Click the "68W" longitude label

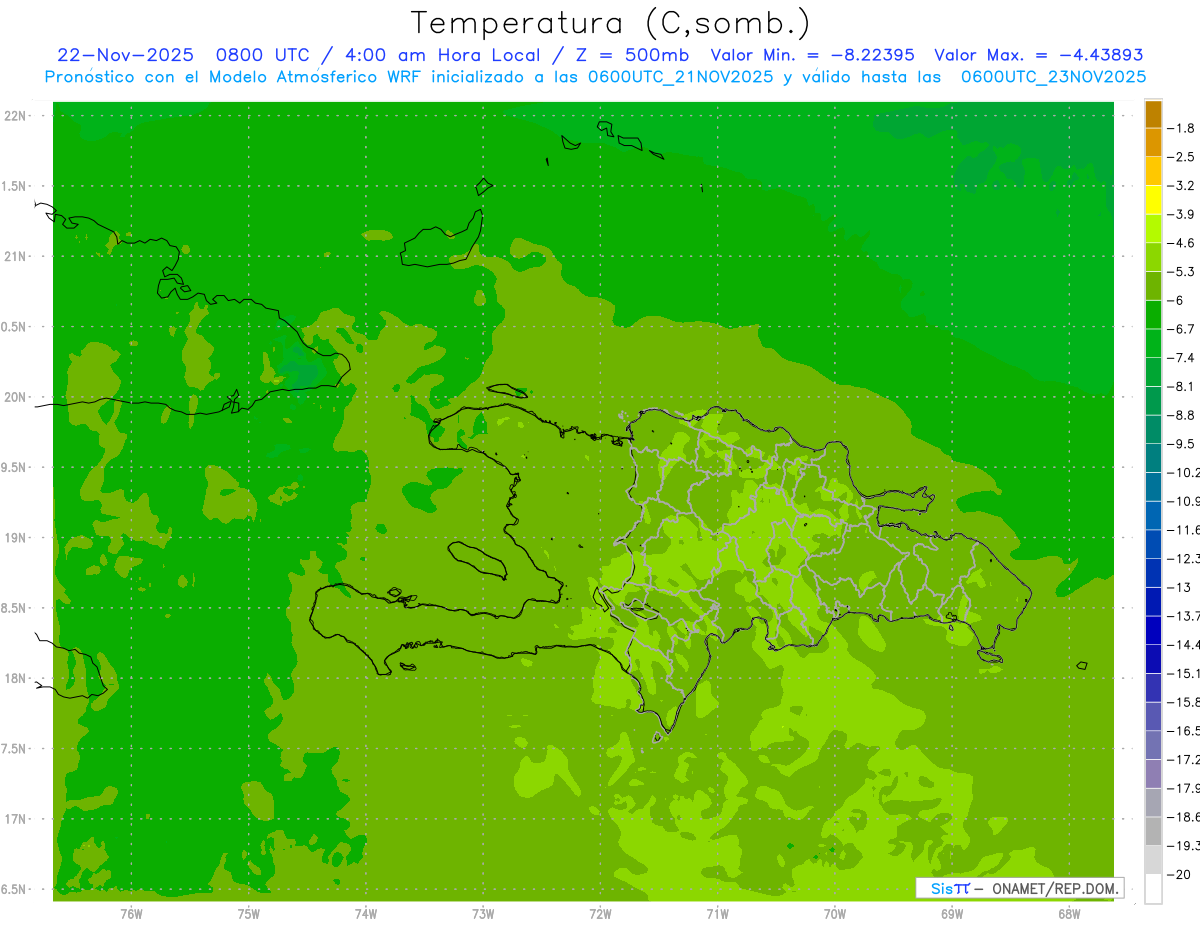(x=1069, y=913)
